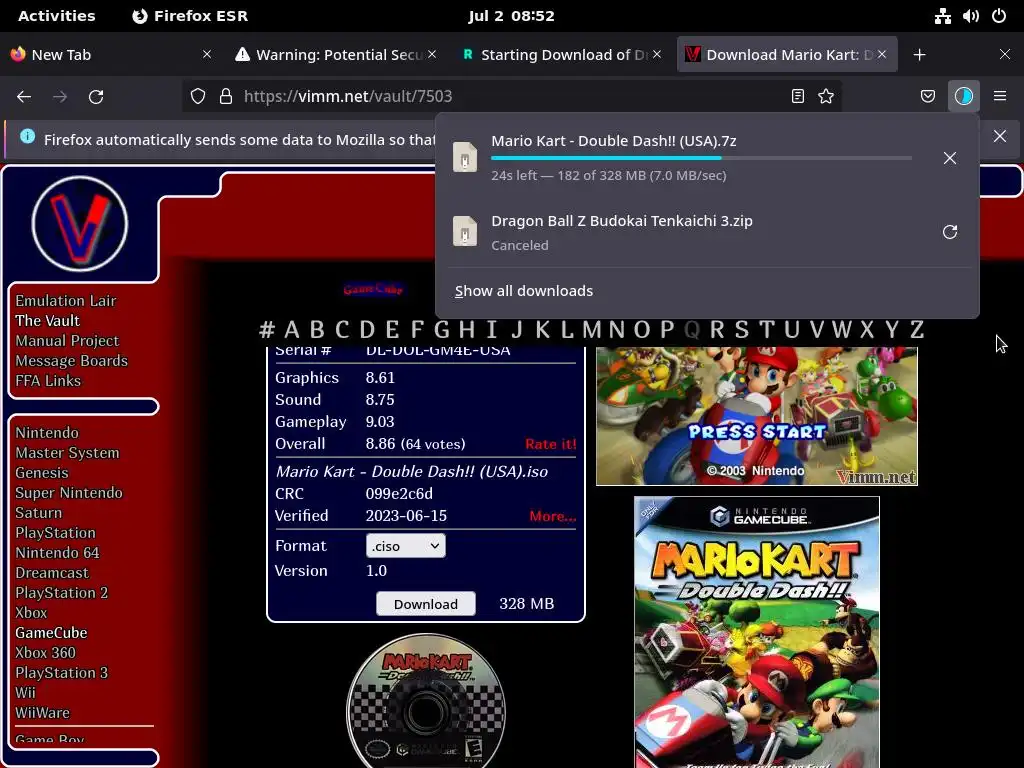Click the Mario Kart .7z file icon
The image size is (1024, 768).
(x=465, y=157)
